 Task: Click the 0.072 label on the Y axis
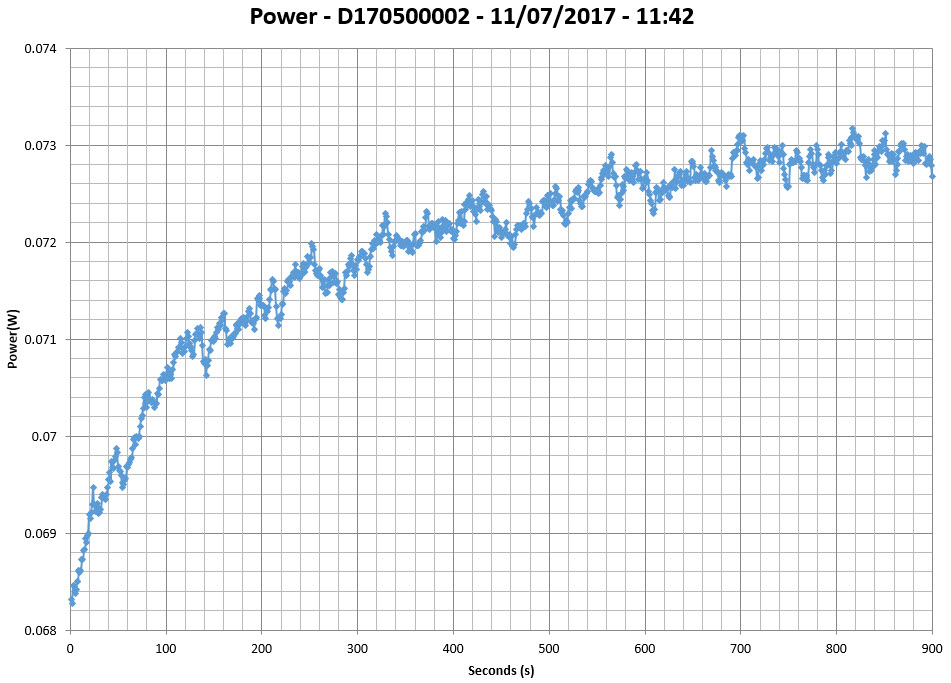(x=41, y=243)
